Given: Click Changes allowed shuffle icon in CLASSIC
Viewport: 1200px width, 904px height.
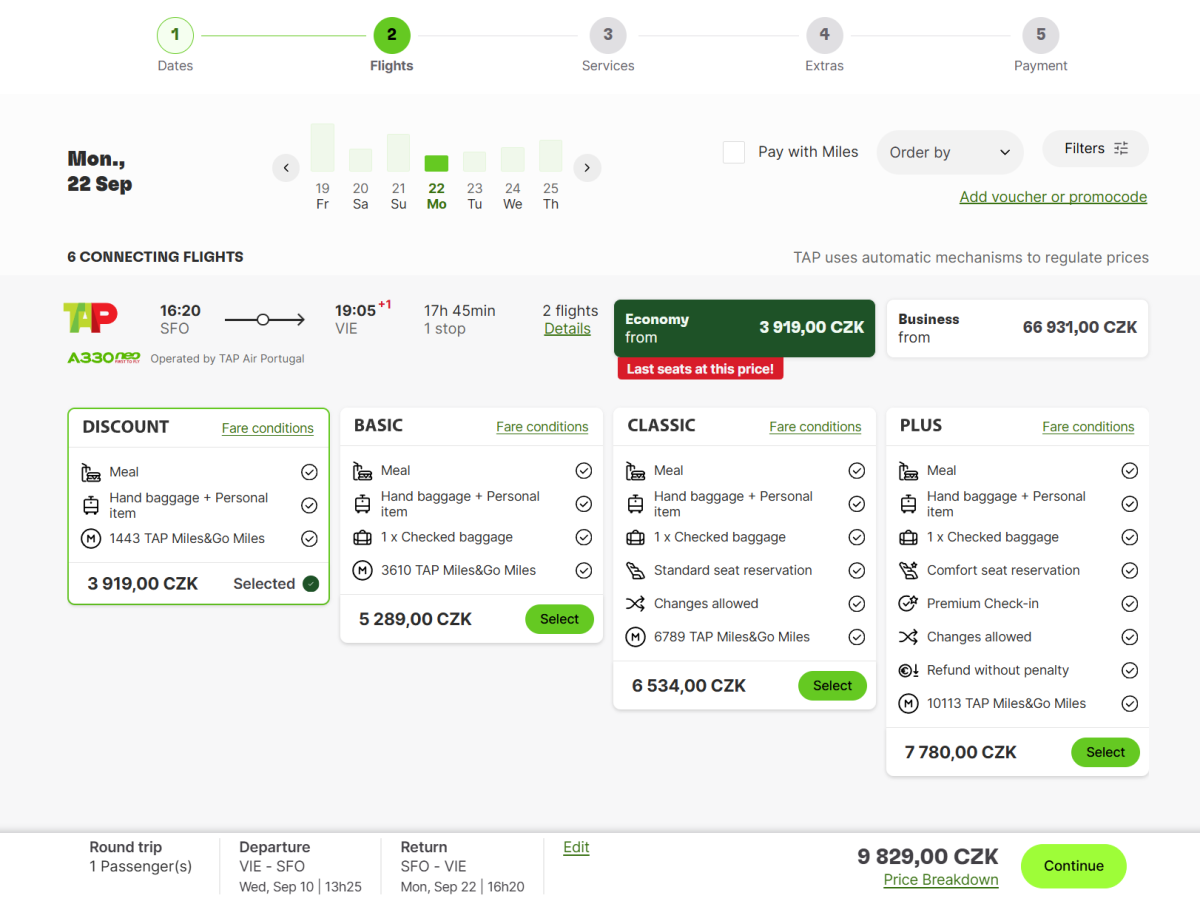Looking at the screenshot, I should click(x=635, y=604).
